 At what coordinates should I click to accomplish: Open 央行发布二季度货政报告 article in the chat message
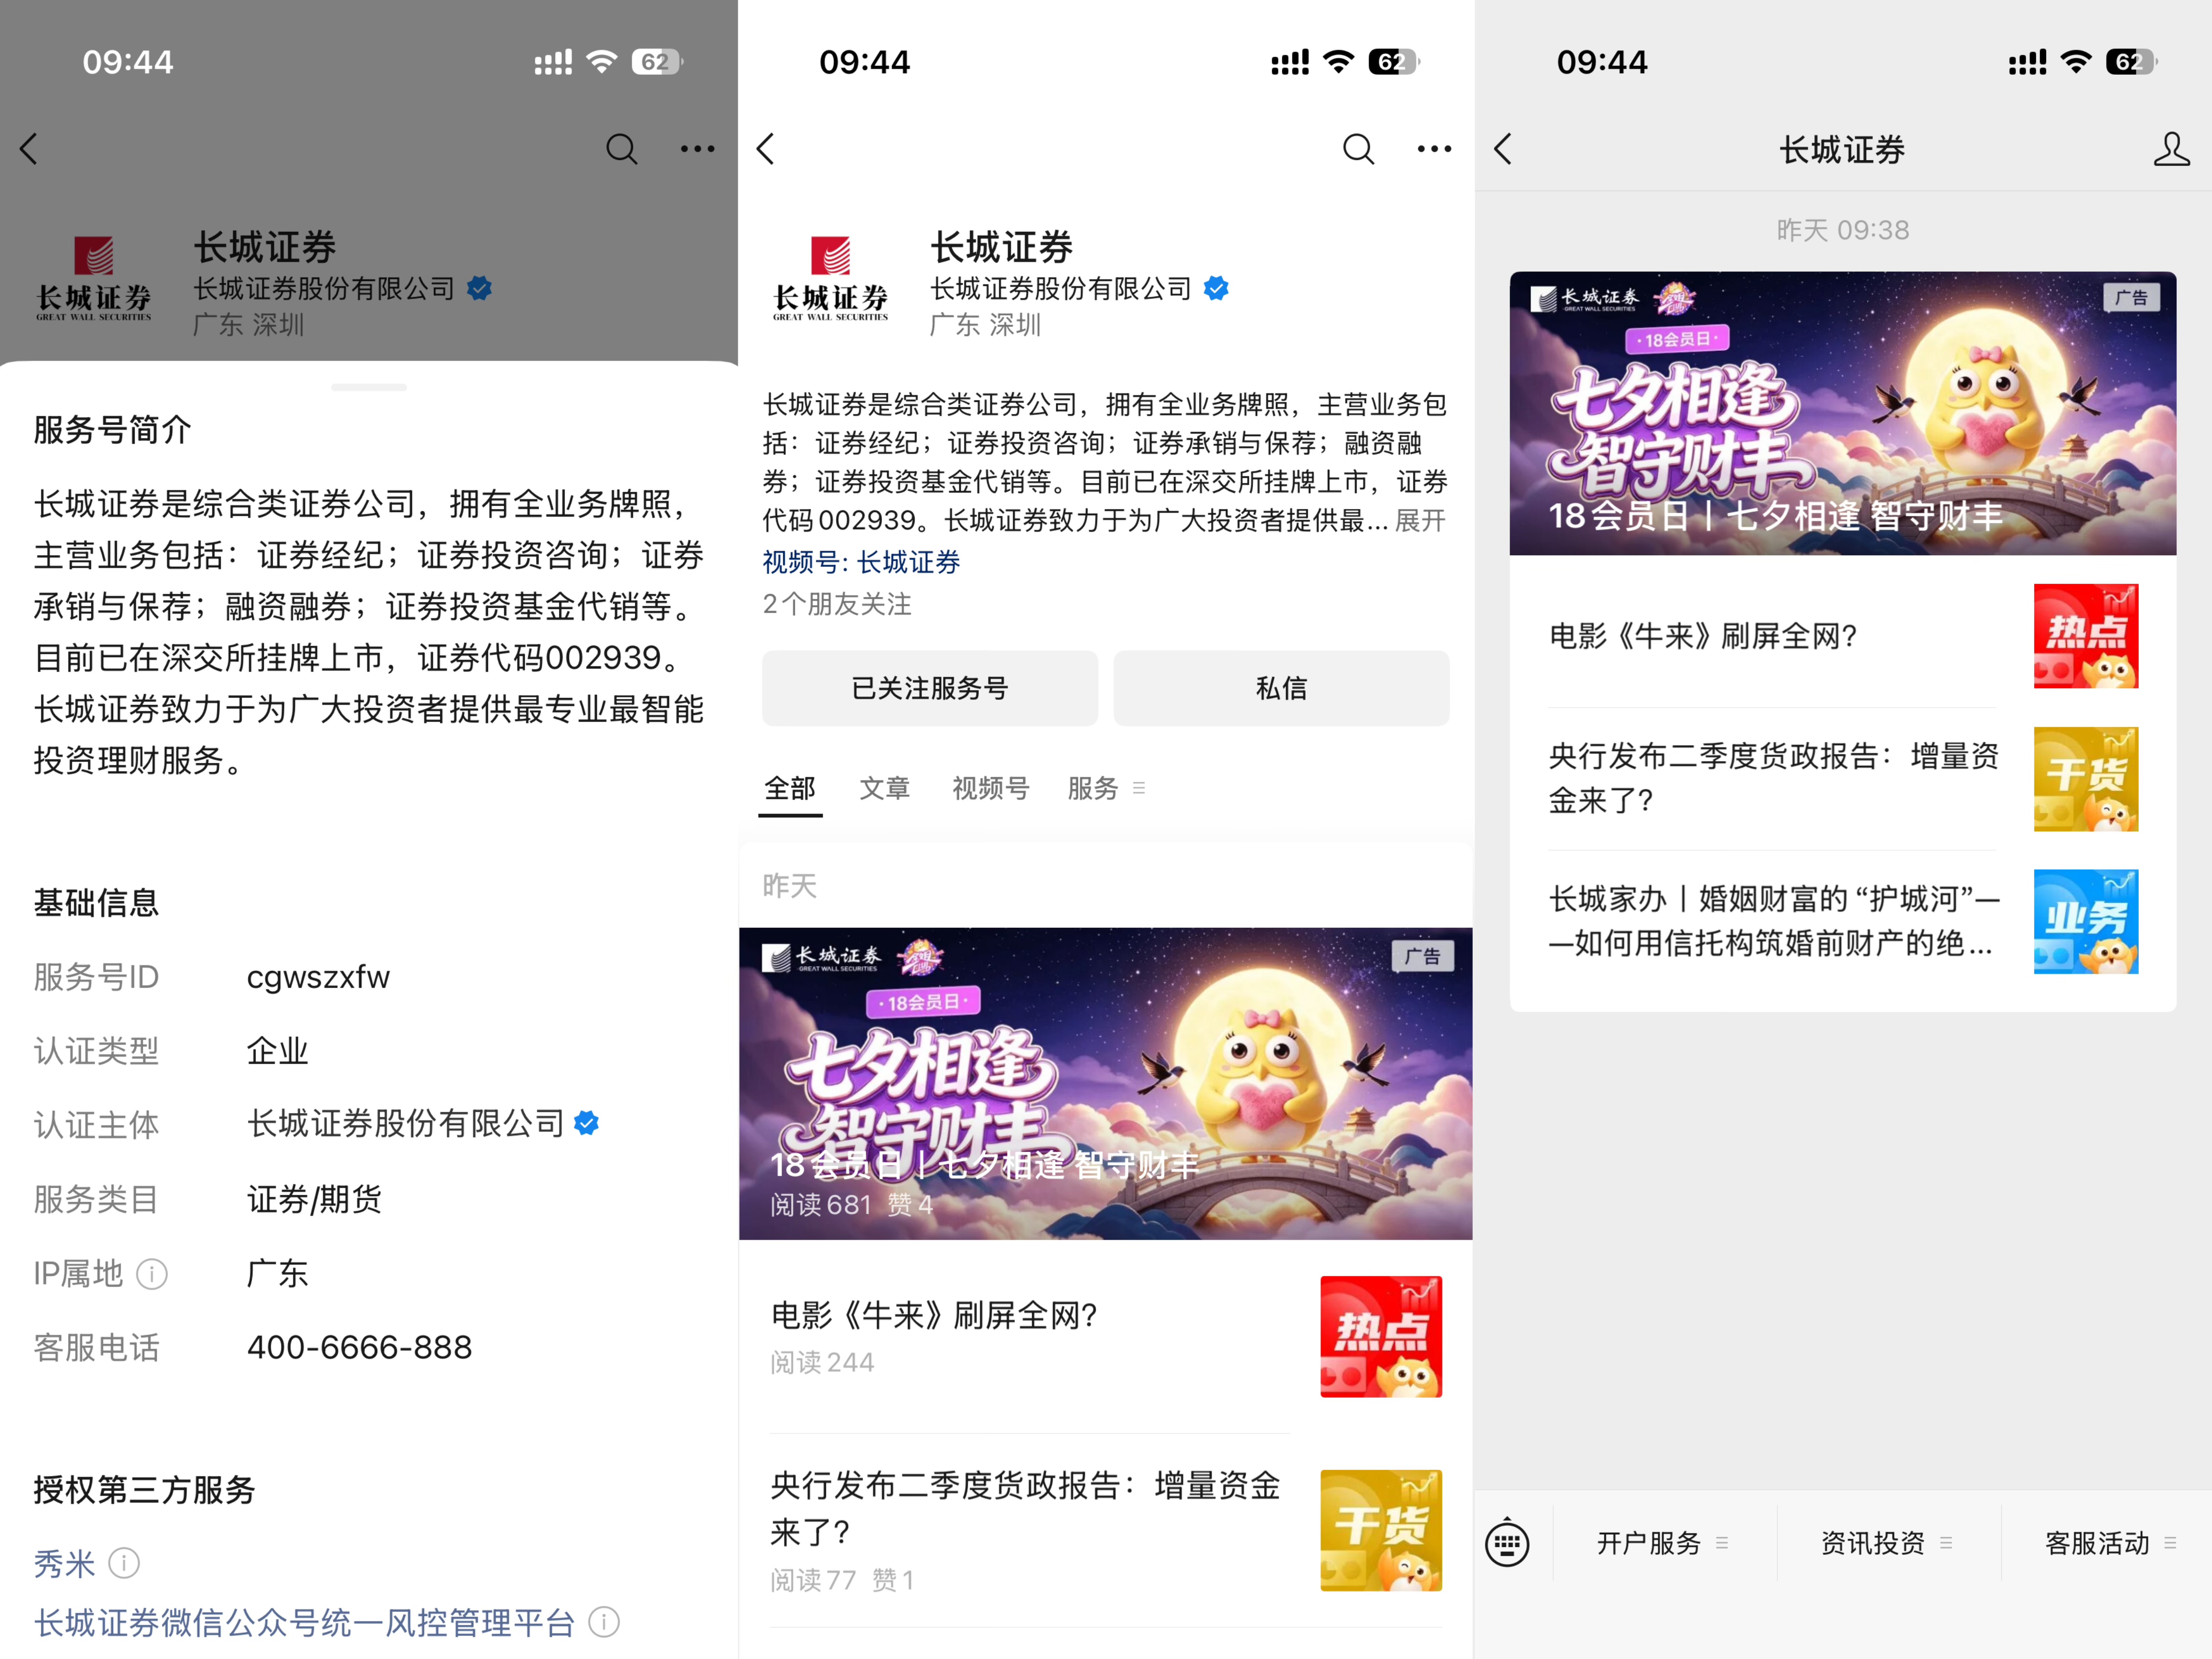click(1773, 778)
